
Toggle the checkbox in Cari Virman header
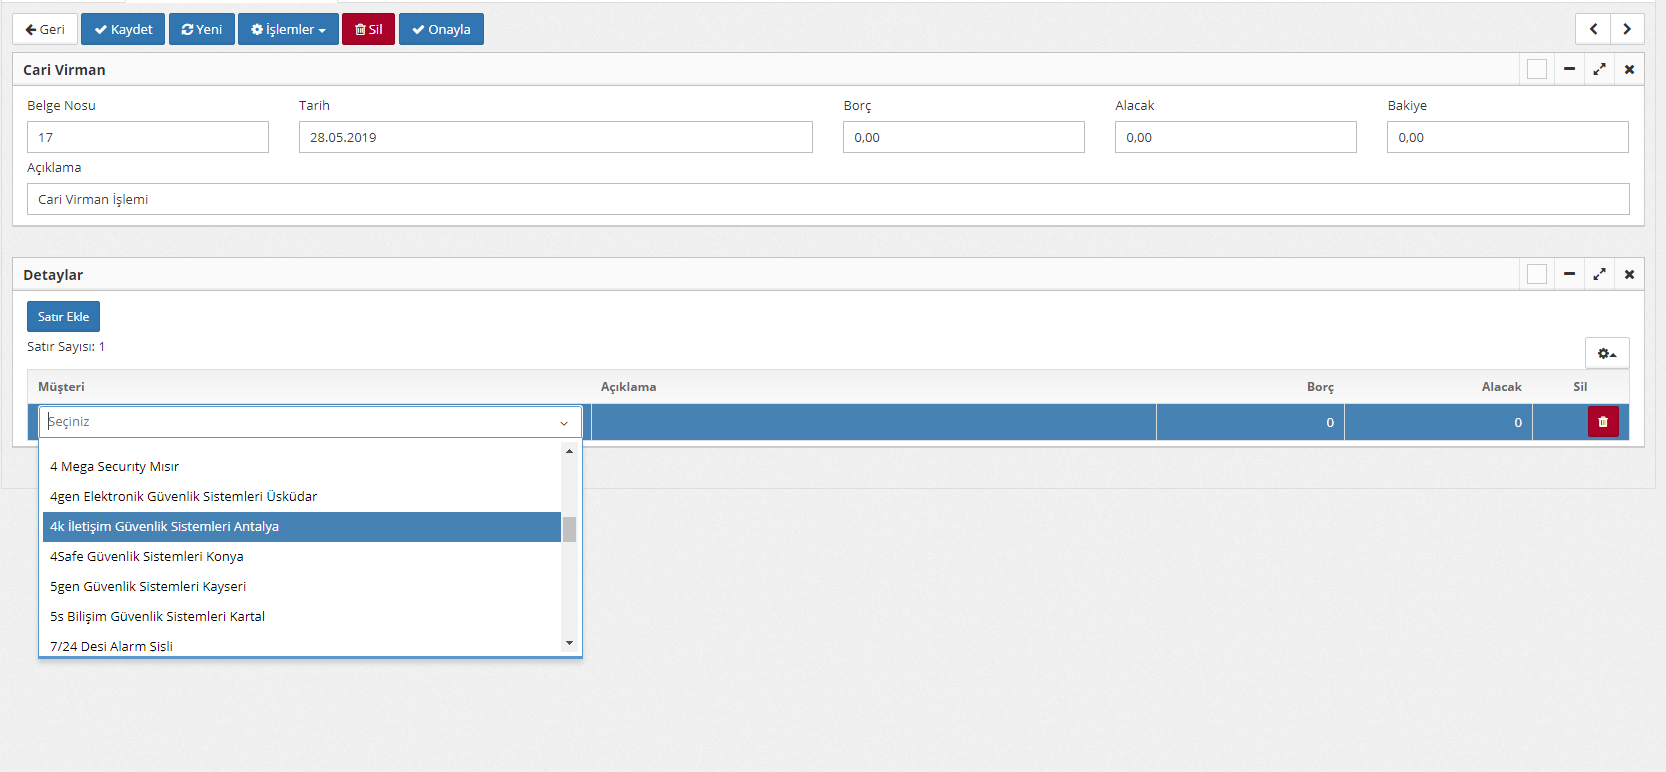(x=1537, y=69)
